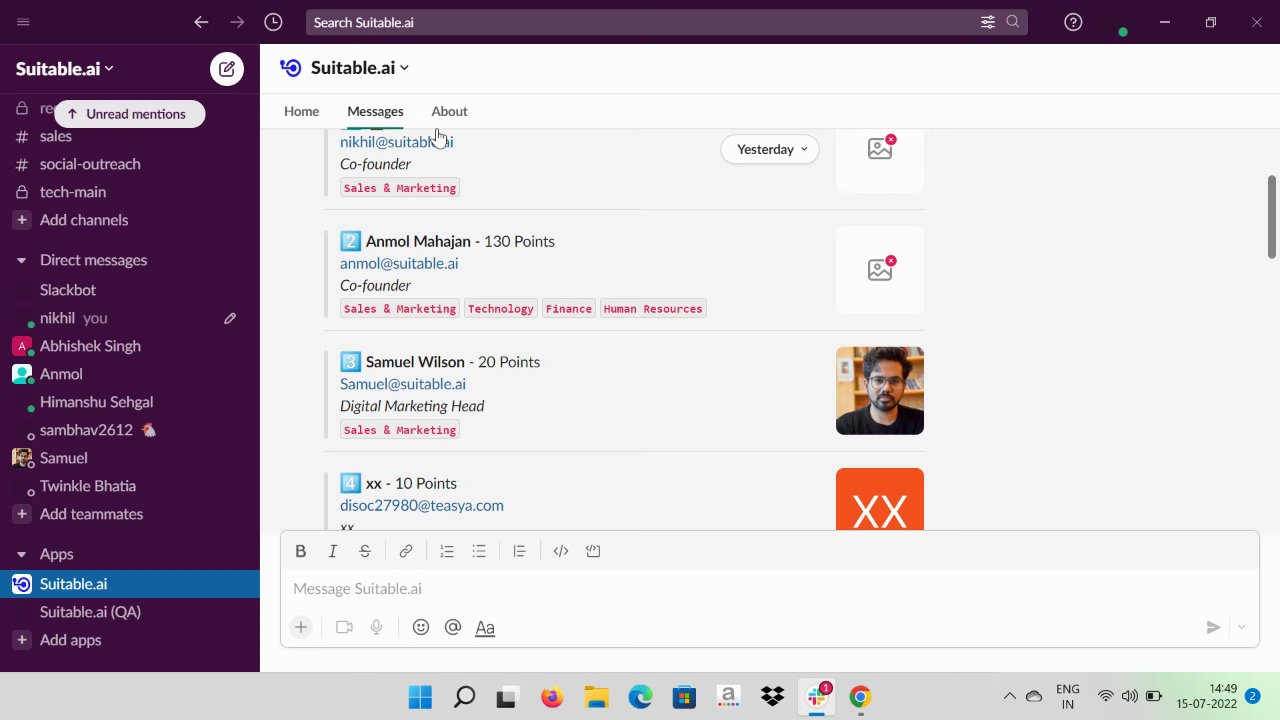The width and height of the screenshot is (1280, 720).
Task: Open Samuel@suitable.ai email link
Action: click(403, 384)
